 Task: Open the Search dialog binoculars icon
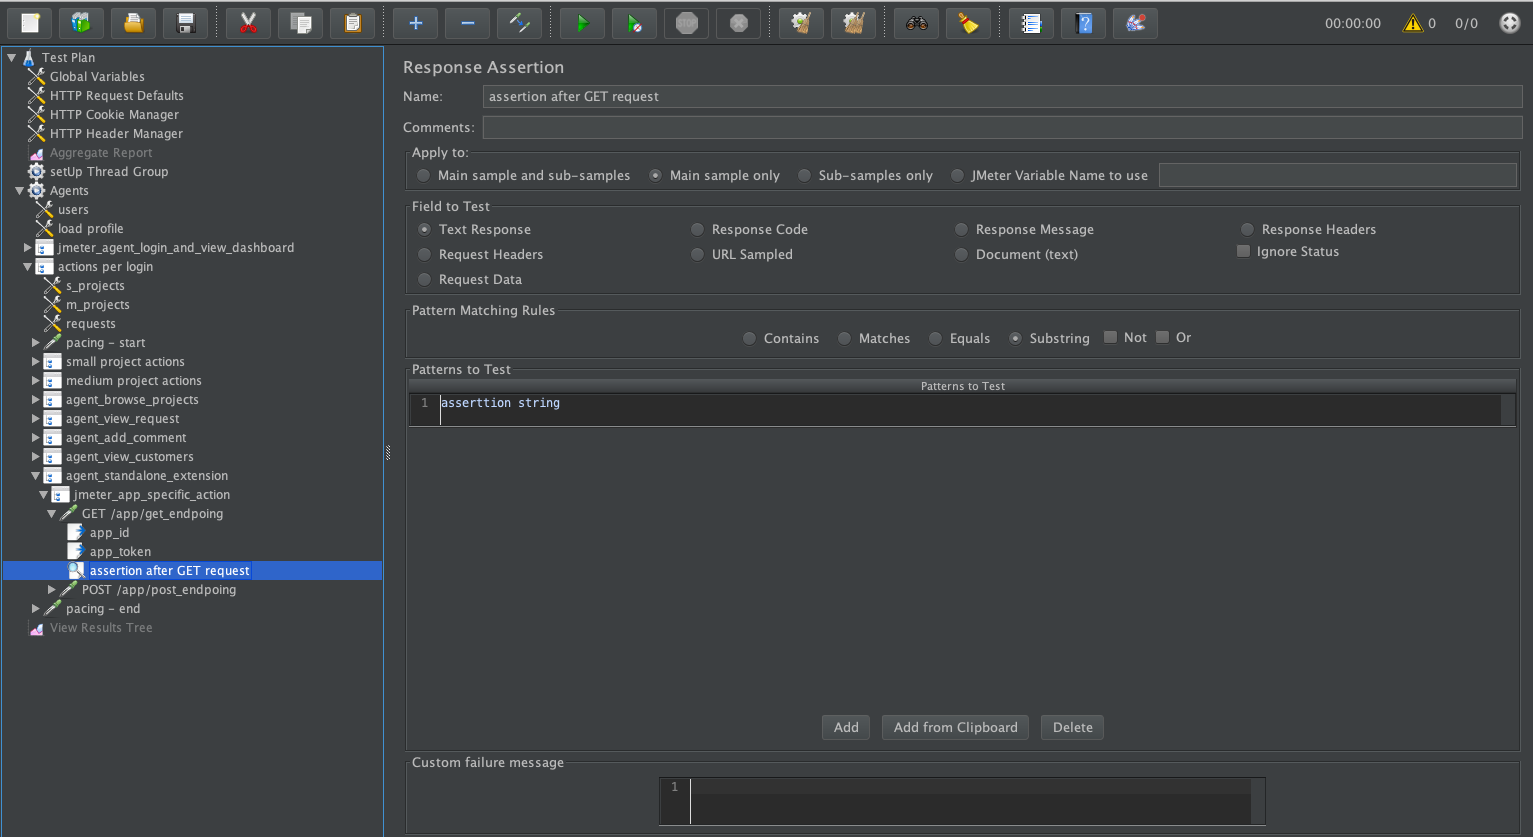915,22
